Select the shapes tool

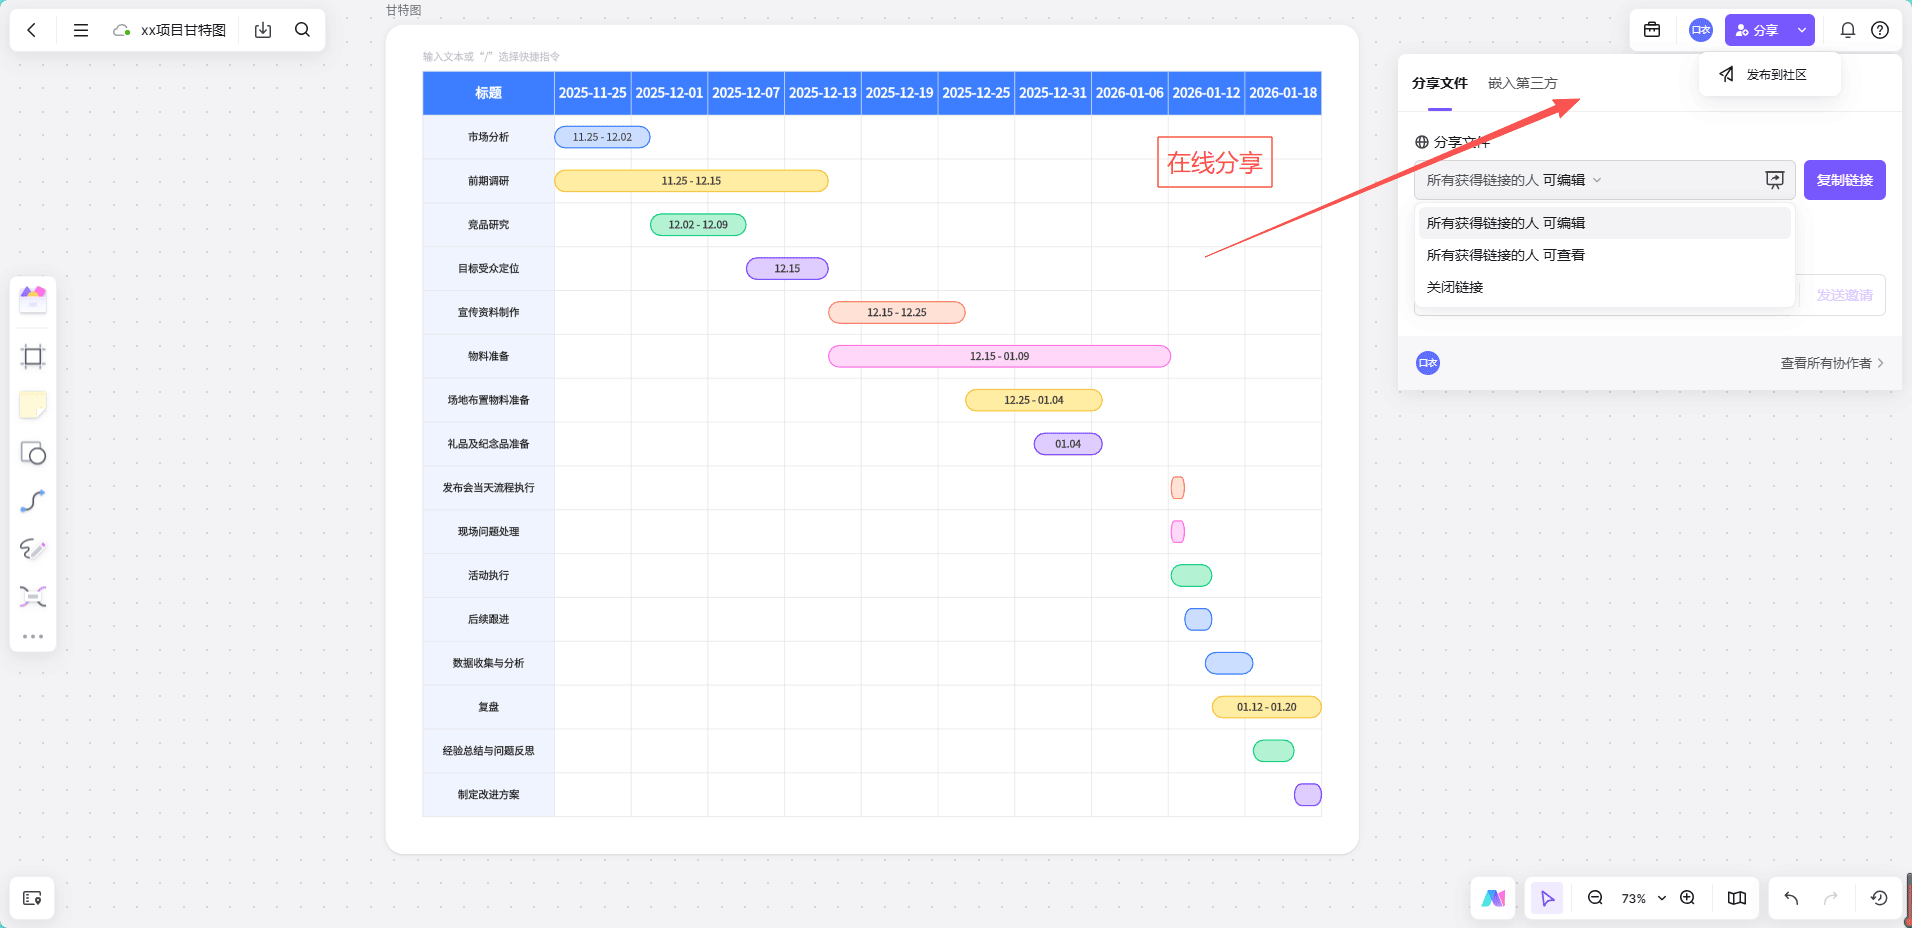(33, 454)
